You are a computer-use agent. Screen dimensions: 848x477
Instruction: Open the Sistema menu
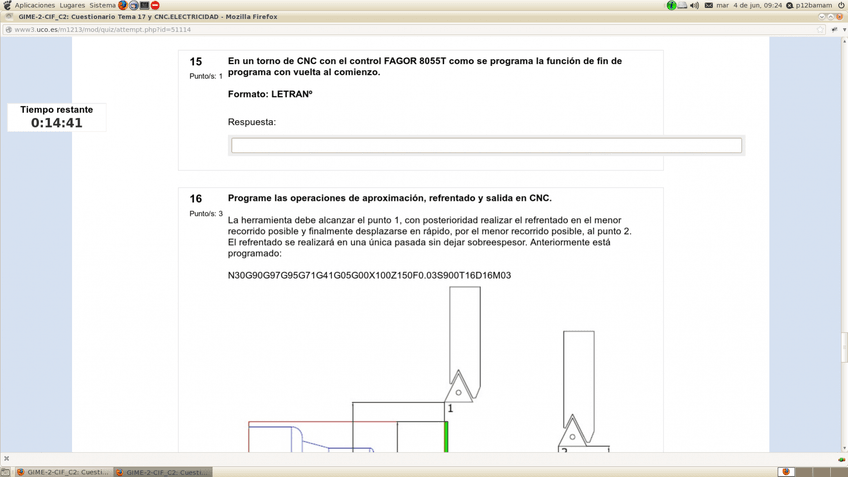[x=102, y=6]
